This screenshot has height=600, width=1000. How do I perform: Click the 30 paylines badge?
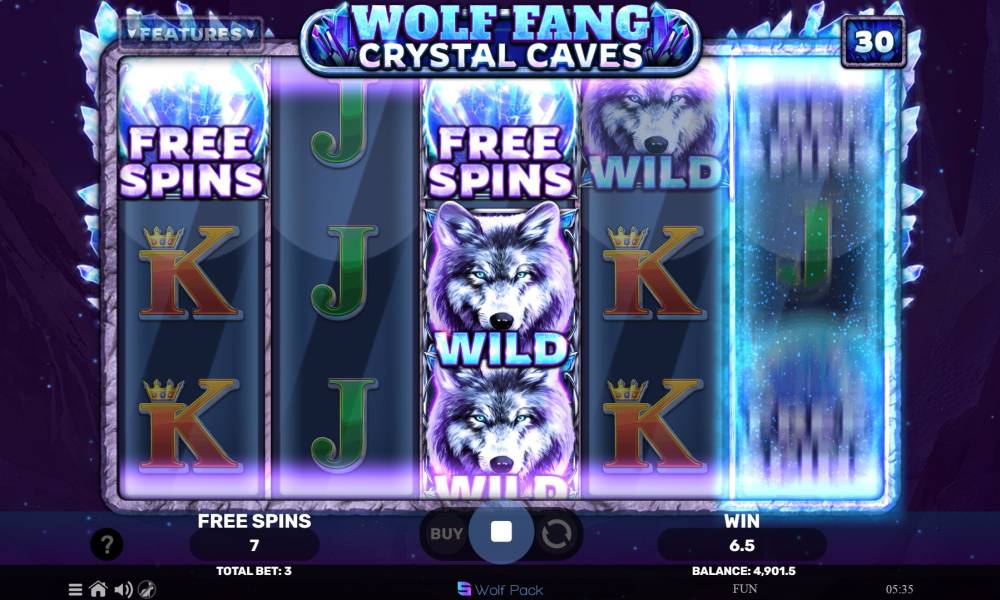873,42
